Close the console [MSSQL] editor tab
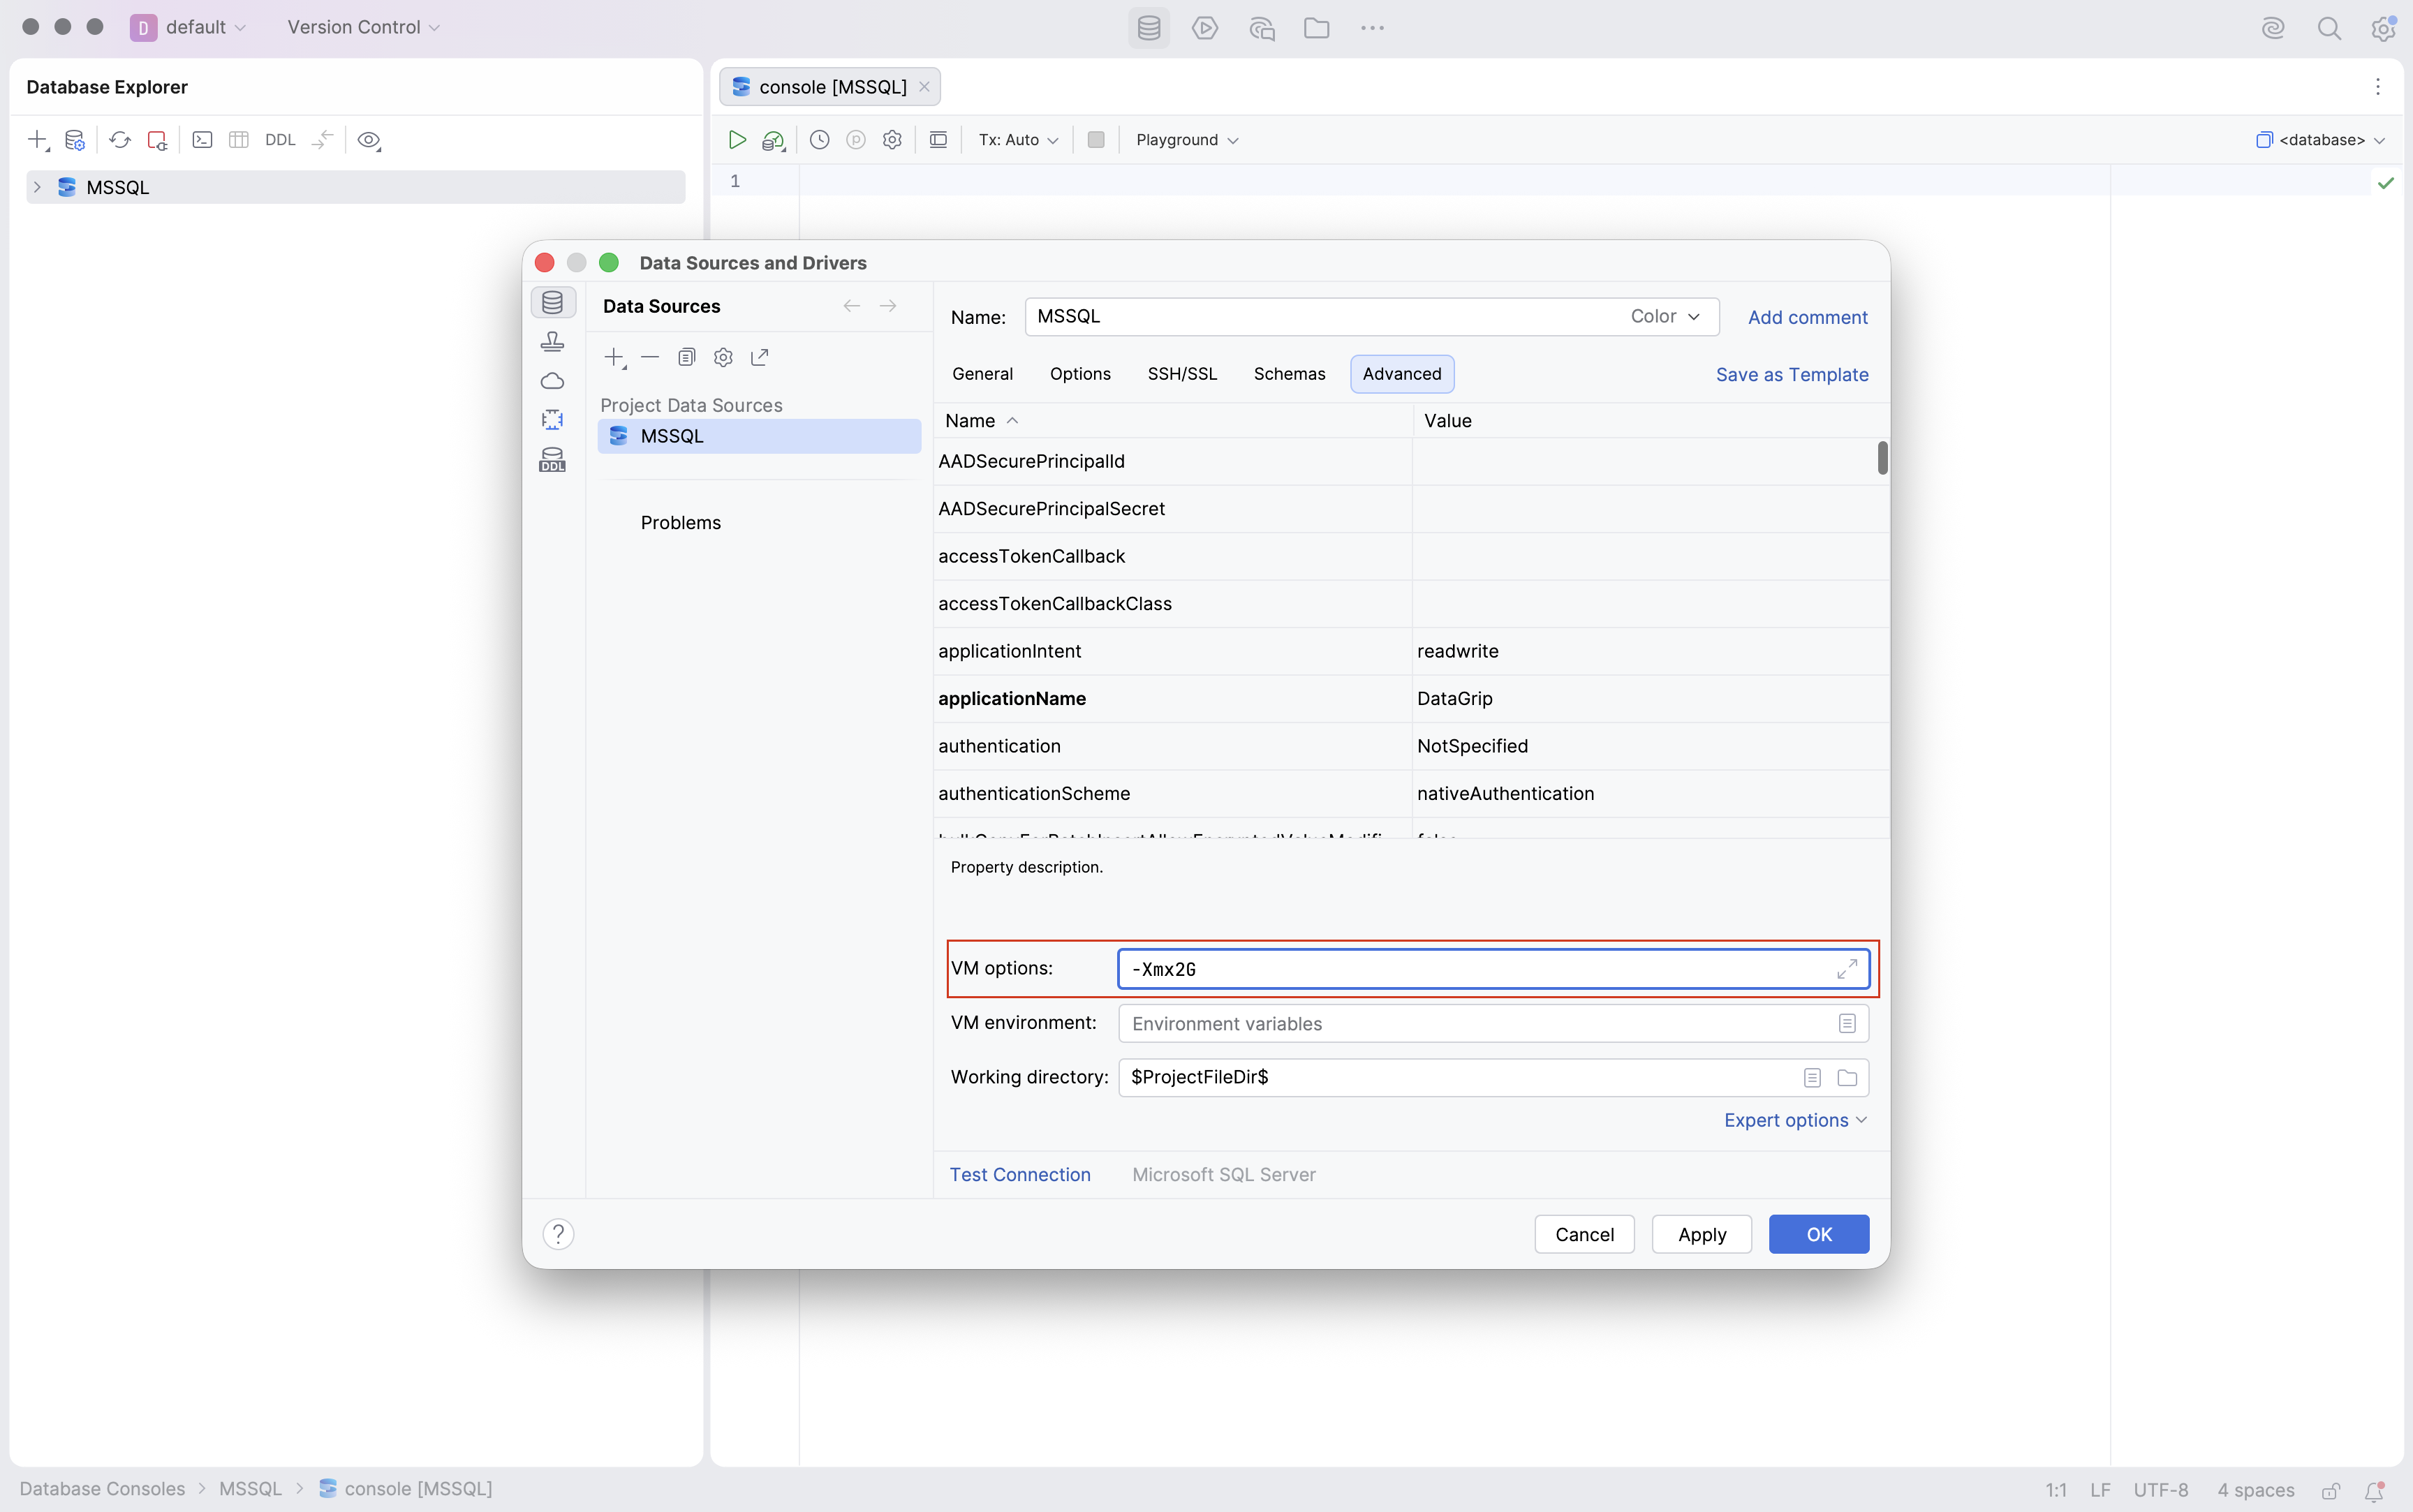Screen dimensions: 2413x1512 pos(925,87)
